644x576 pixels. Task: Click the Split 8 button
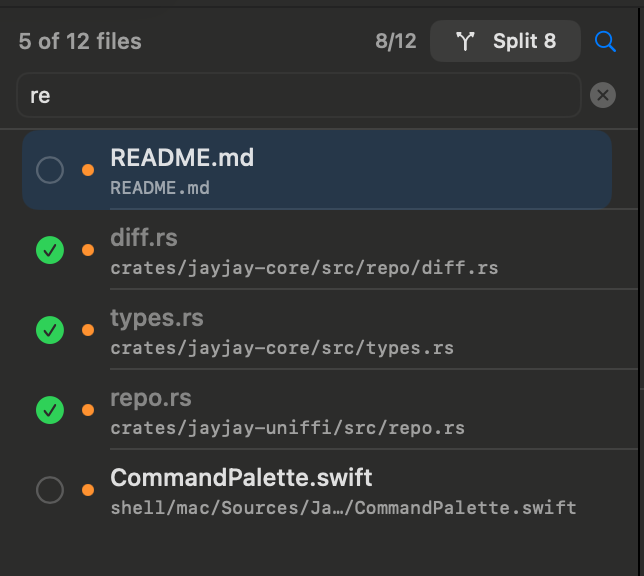tap(505, 41)
